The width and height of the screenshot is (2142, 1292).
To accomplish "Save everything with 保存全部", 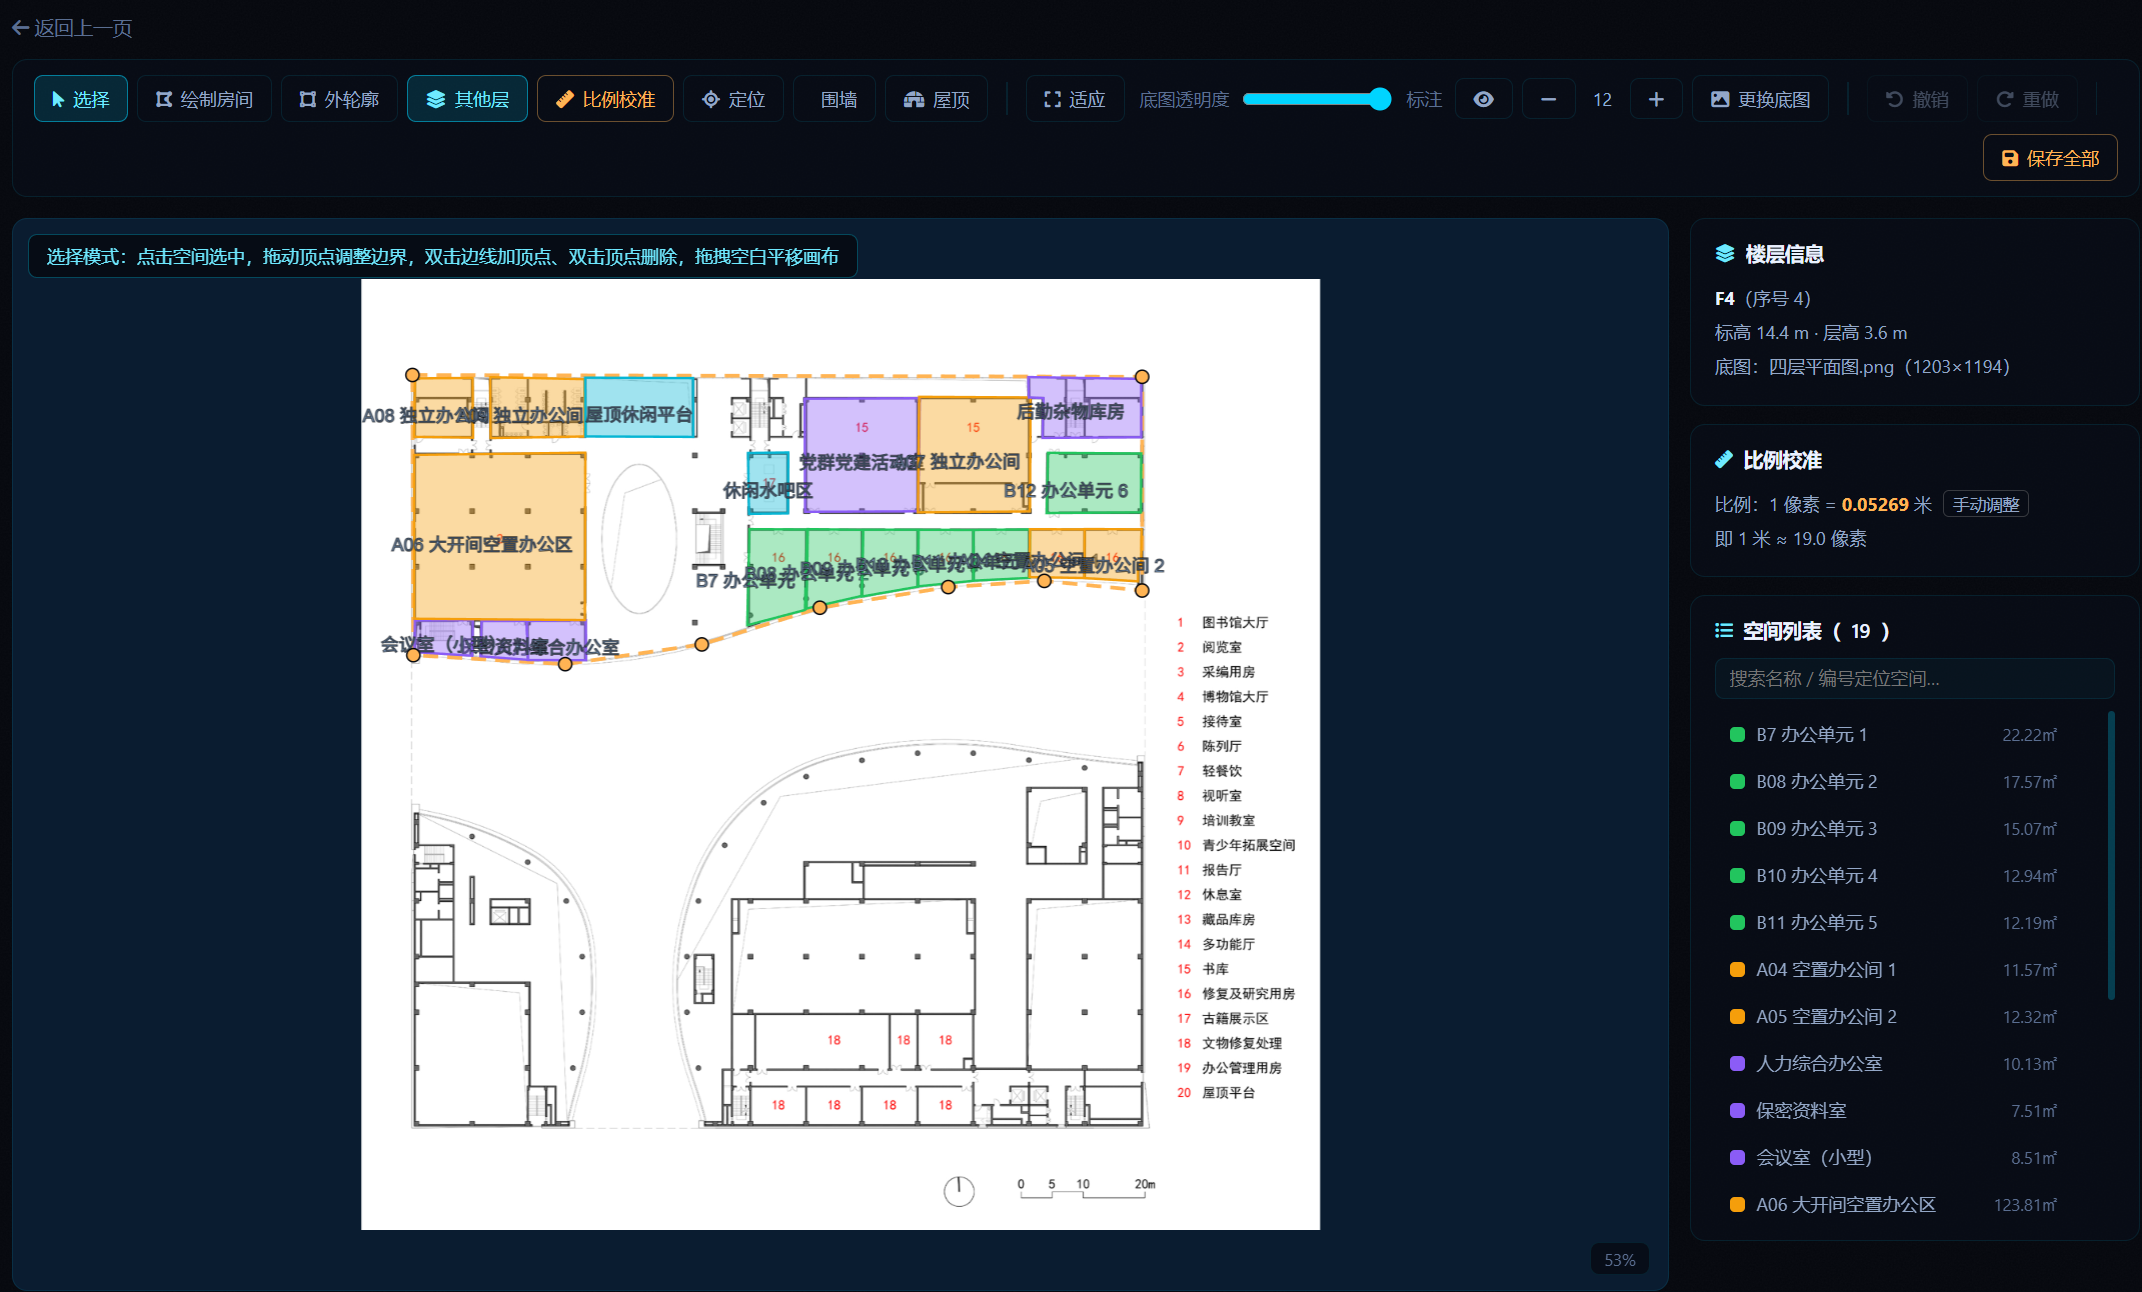I will (2050, 158).
